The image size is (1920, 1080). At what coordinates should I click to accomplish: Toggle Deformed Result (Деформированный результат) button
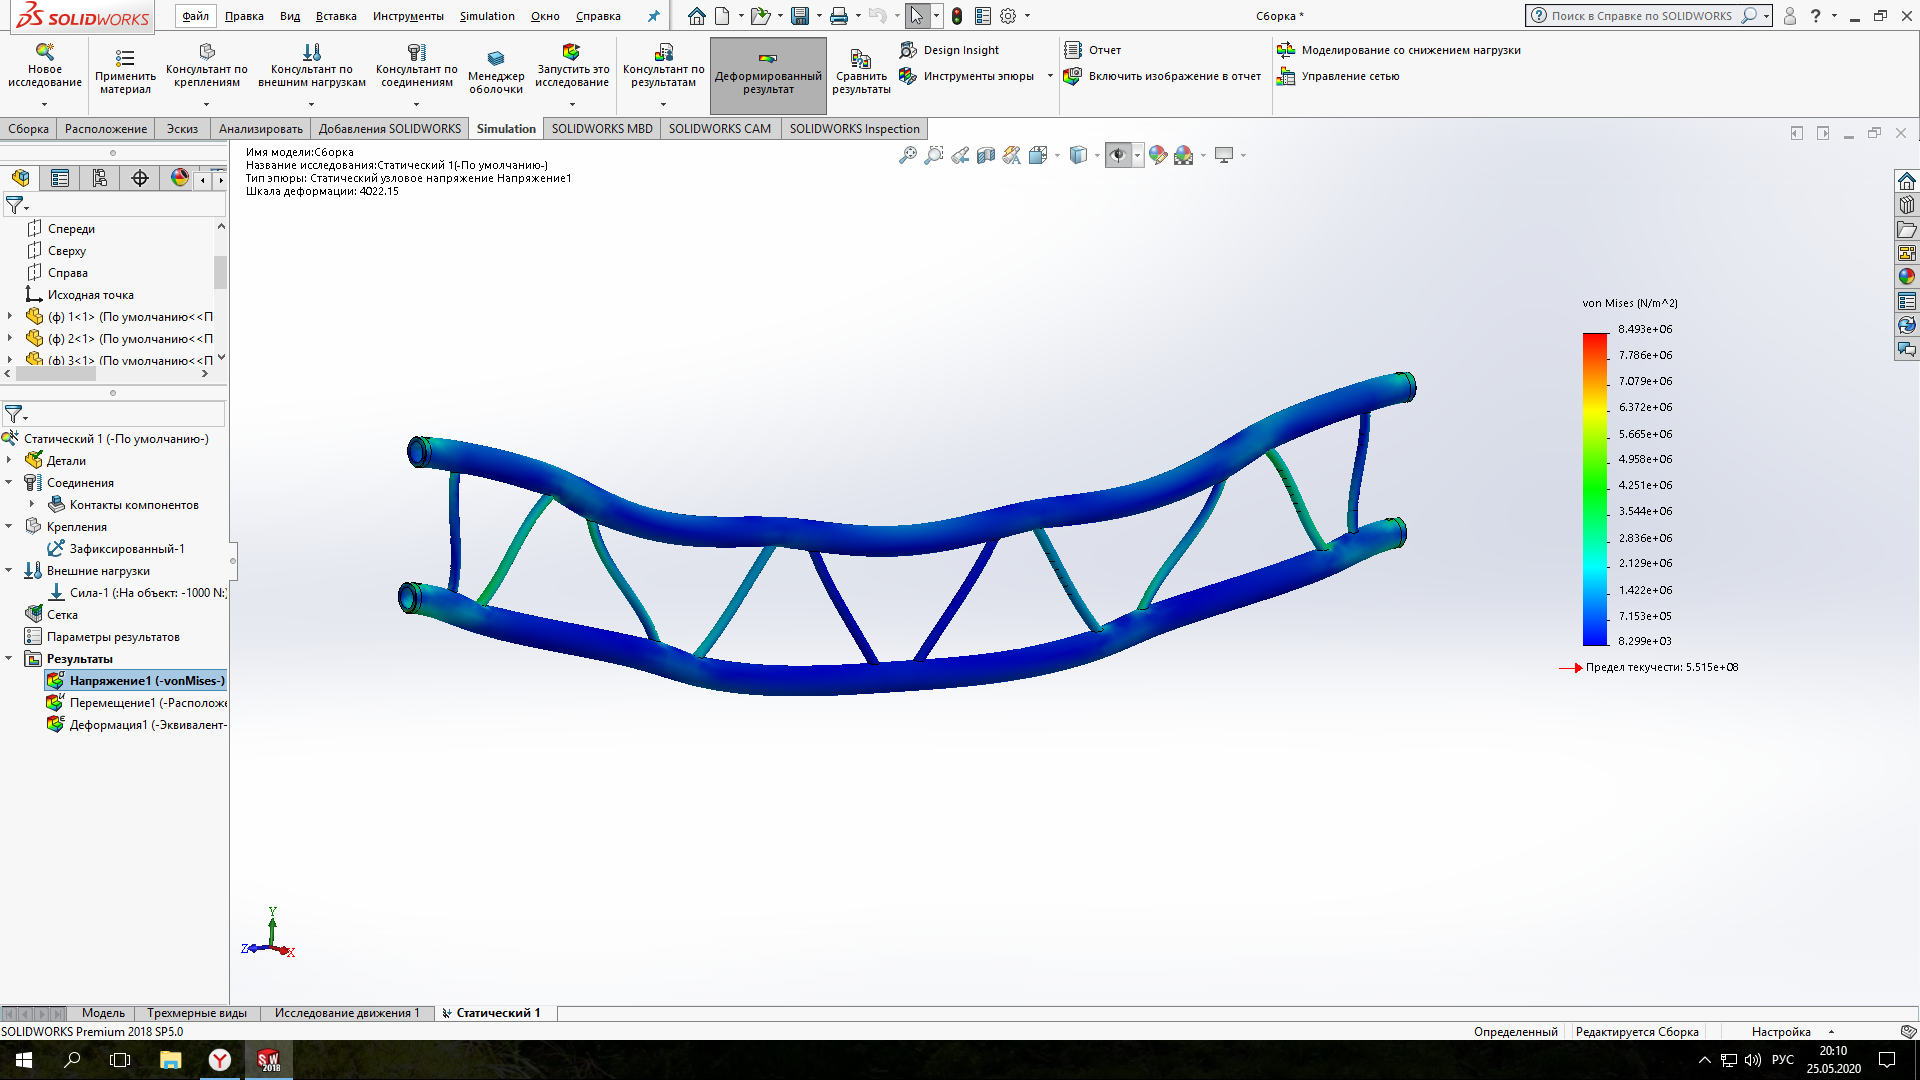coord(768,75)
